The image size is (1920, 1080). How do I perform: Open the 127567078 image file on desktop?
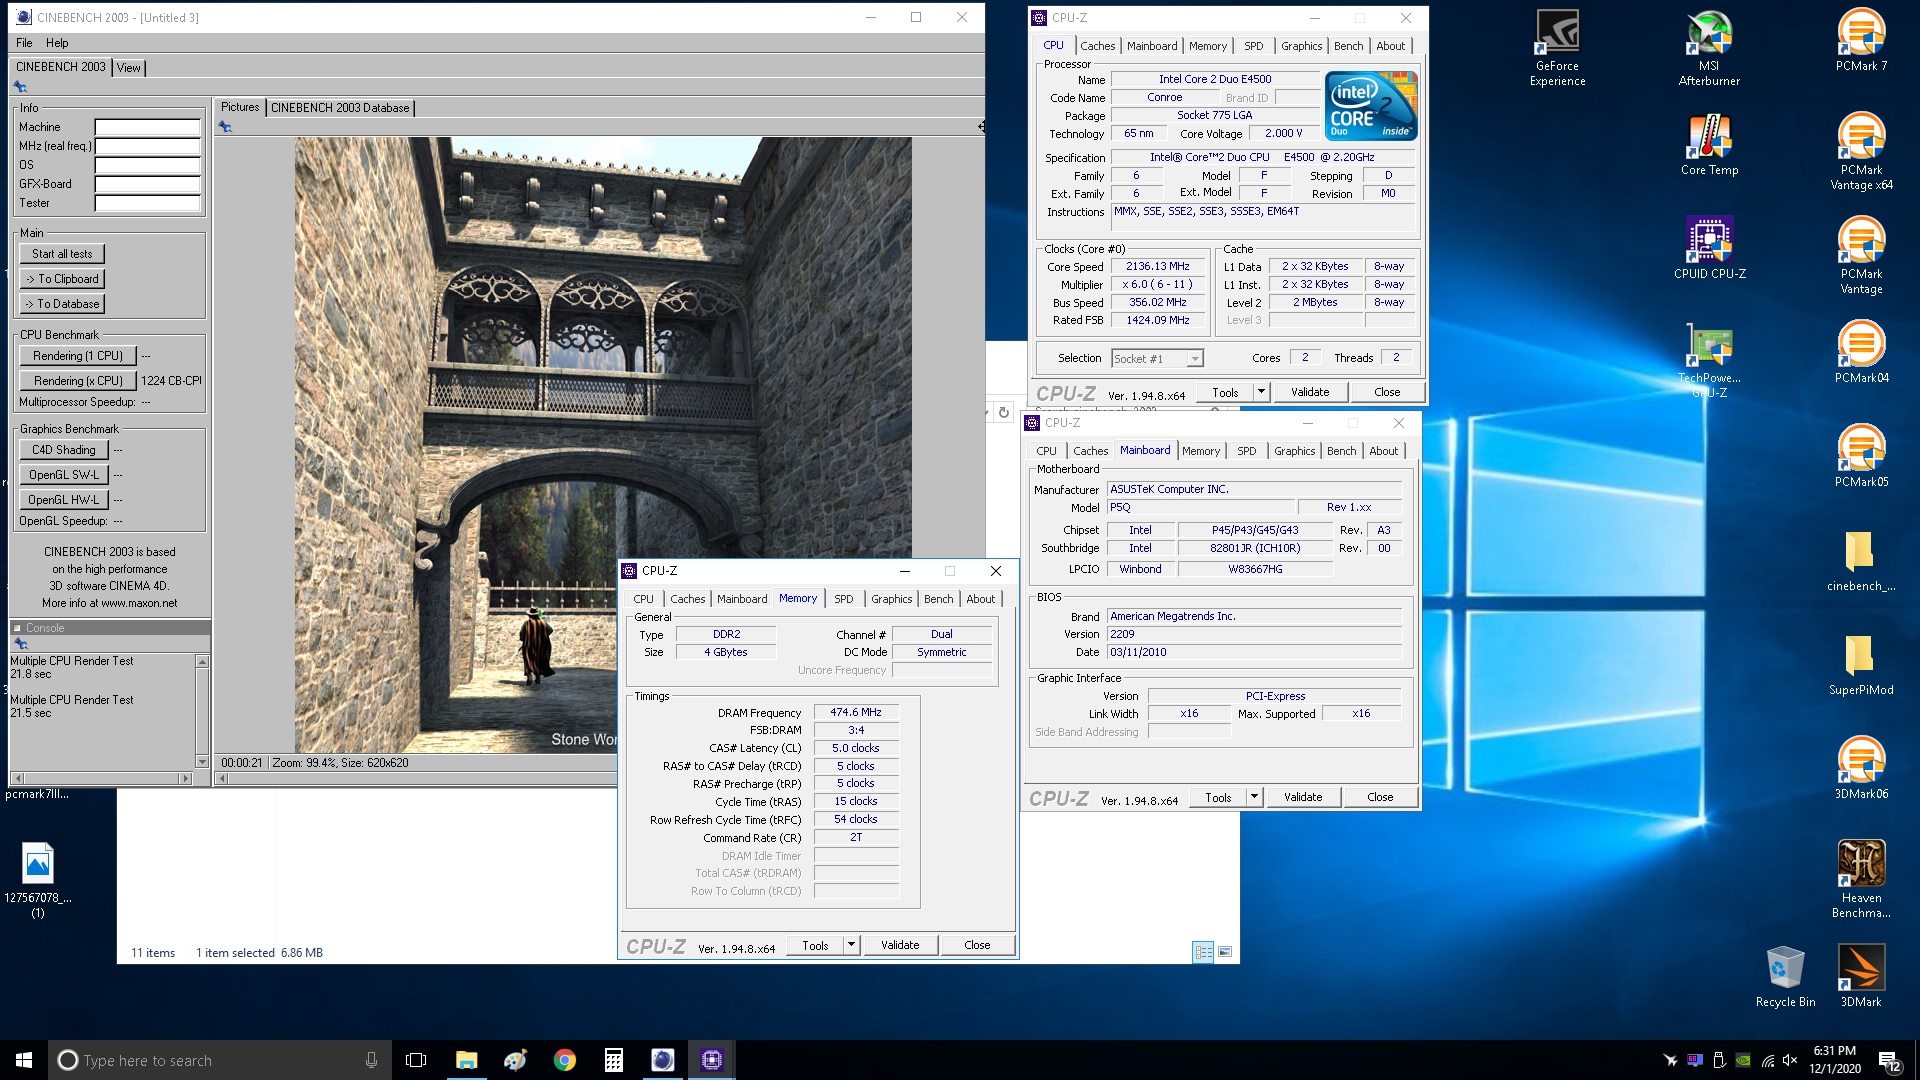point(38,880)
